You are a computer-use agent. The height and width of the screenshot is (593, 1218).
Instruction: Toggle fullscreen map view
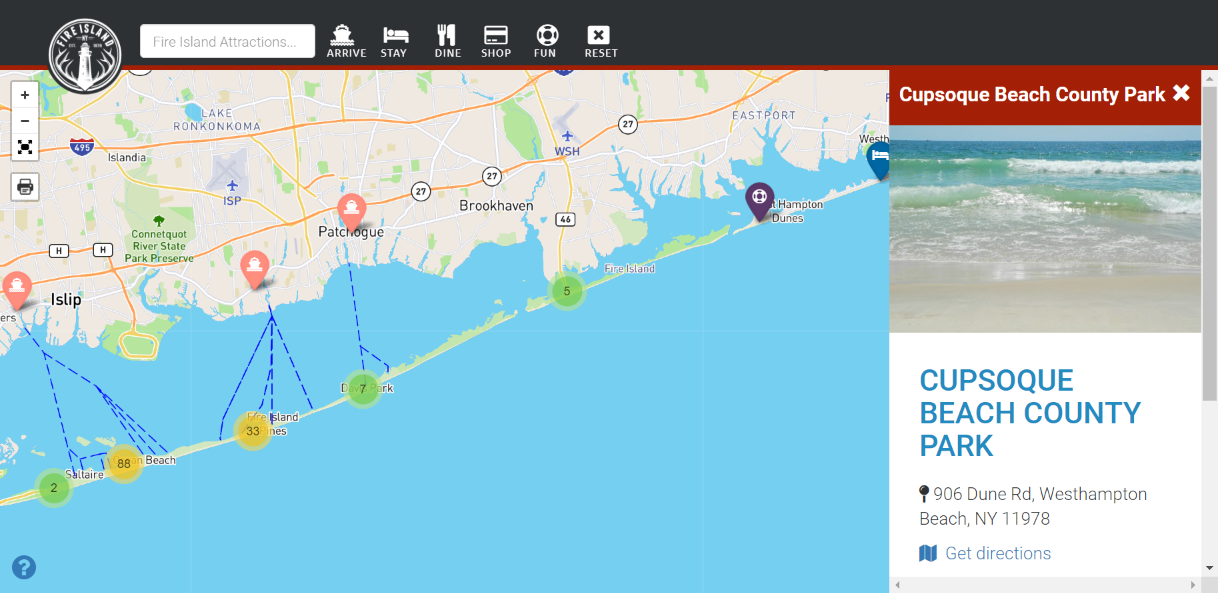[x=25, y=147]
